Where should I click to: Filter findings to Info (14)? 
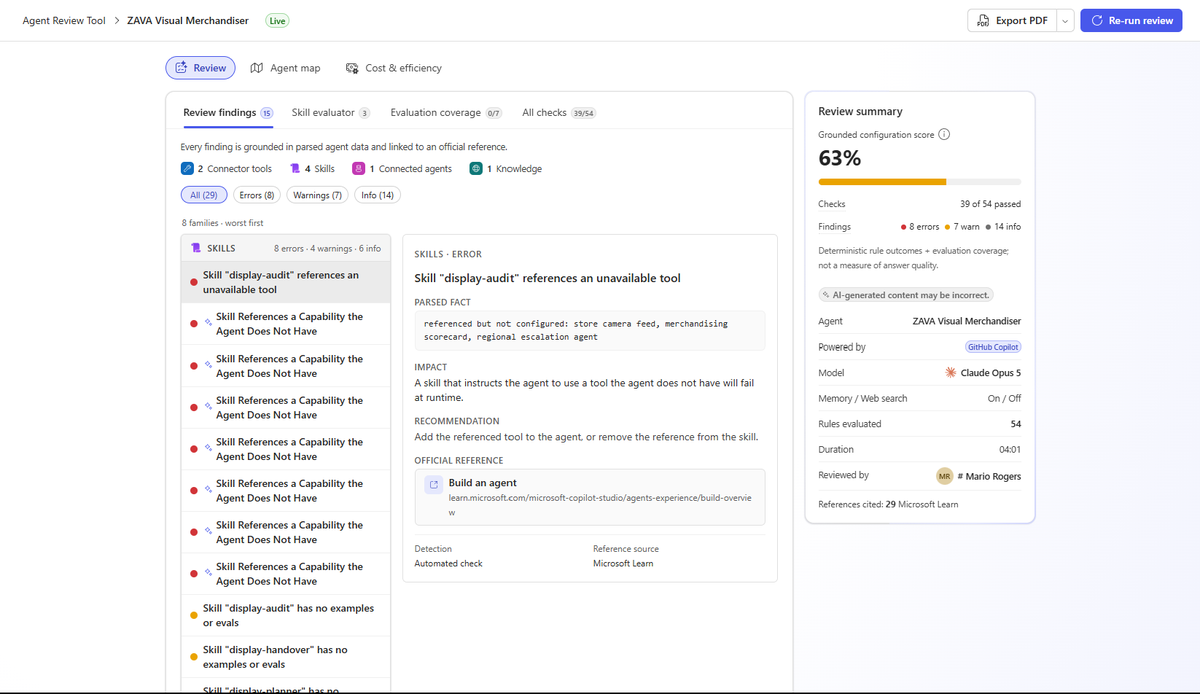377,195
